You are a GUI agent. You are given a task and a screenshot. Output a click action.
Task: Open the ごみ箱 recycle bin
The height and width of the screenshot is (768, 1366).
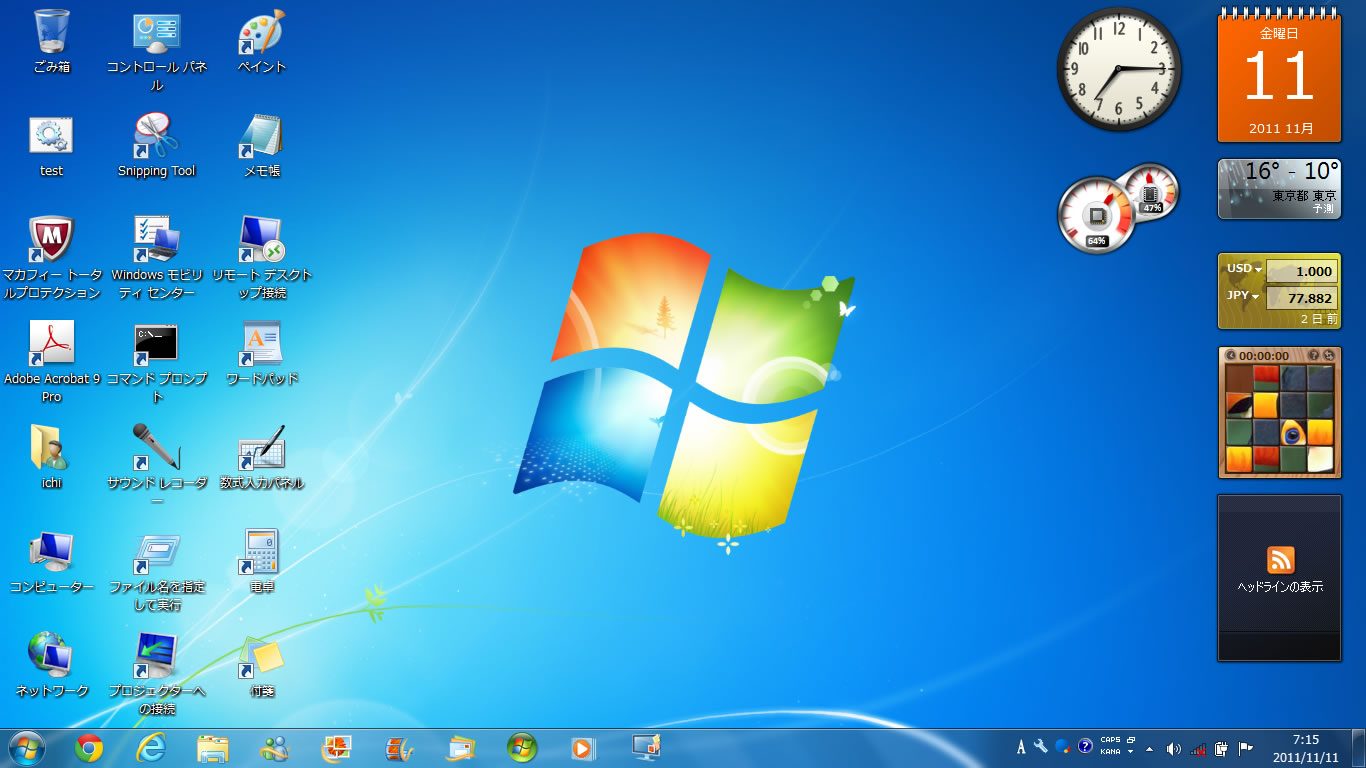51,35
